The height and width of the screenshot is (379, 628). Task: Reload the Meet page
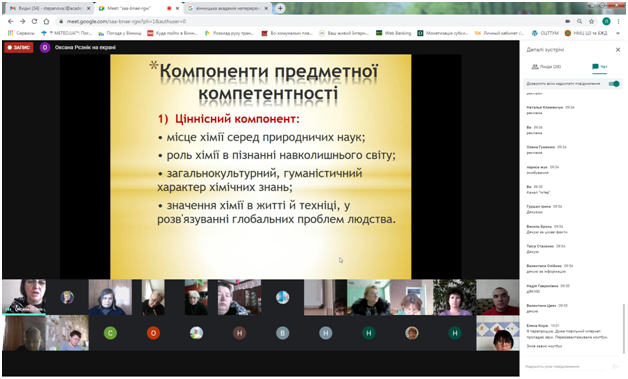(x=34, y=22)
